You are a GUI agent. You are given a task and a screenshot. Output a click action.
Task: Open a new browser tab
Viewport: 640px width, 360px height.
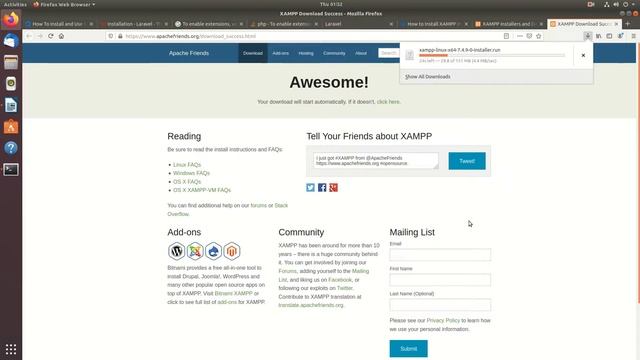(628, 24)
